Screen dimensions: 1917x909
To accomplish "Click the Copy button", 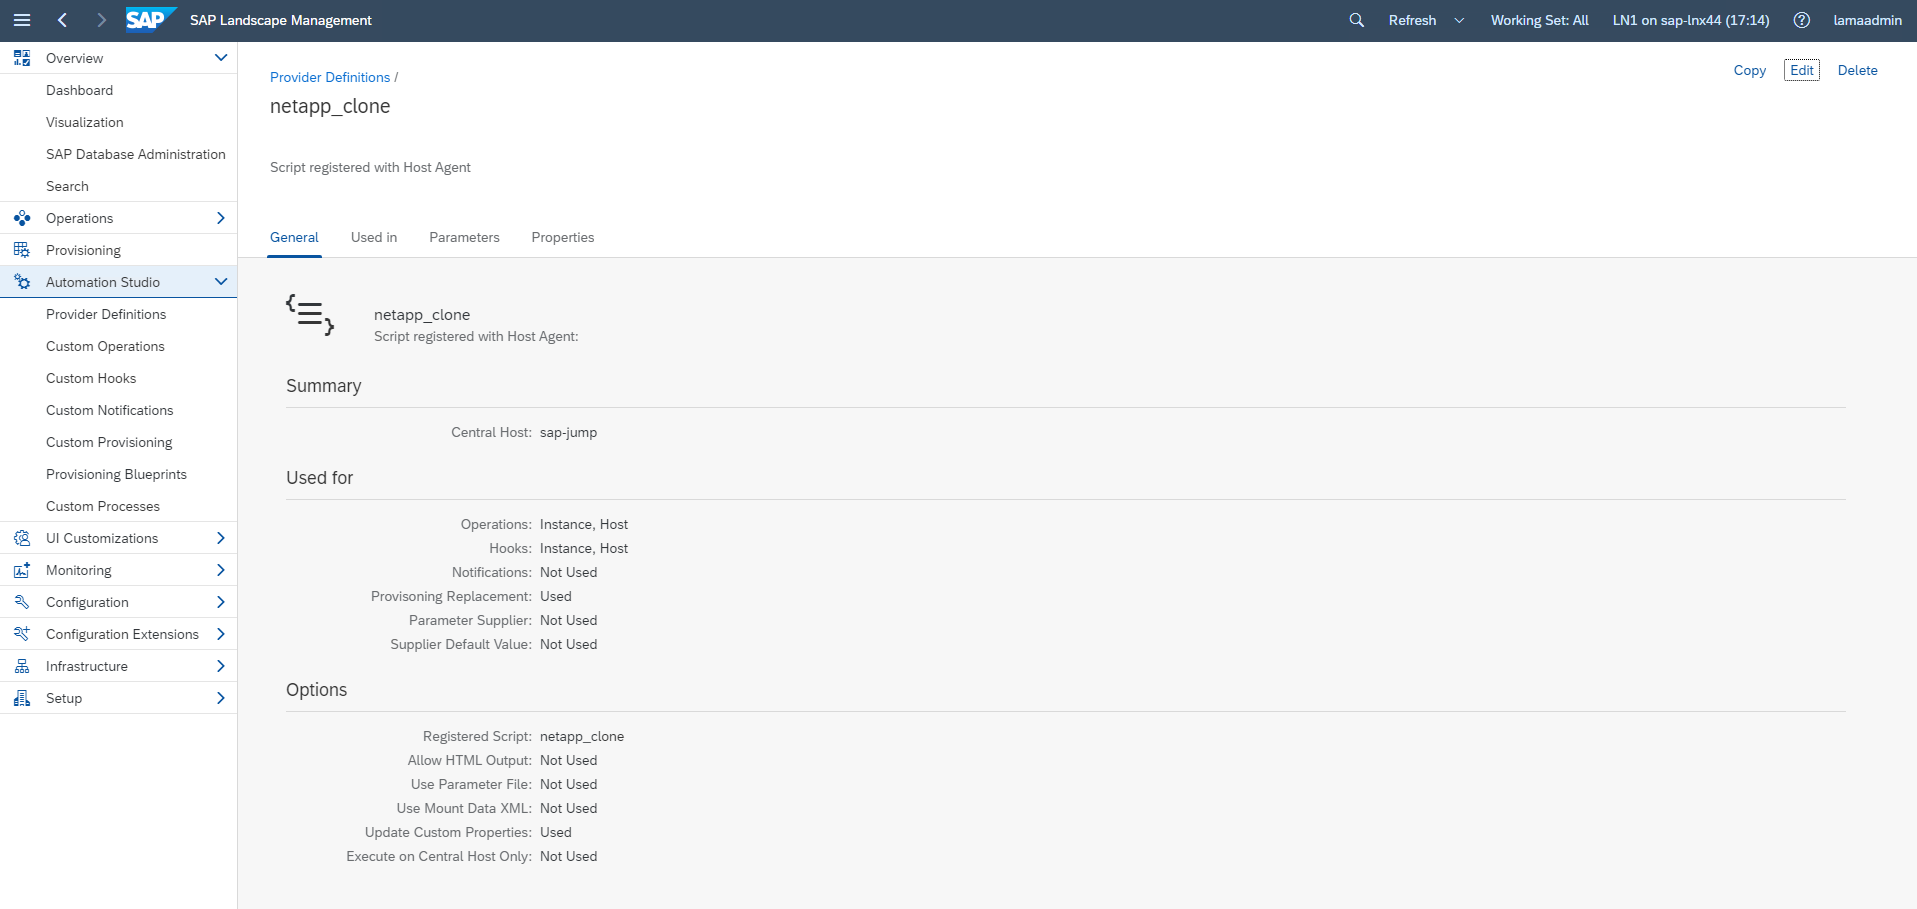I will [x=1750, y=70].
